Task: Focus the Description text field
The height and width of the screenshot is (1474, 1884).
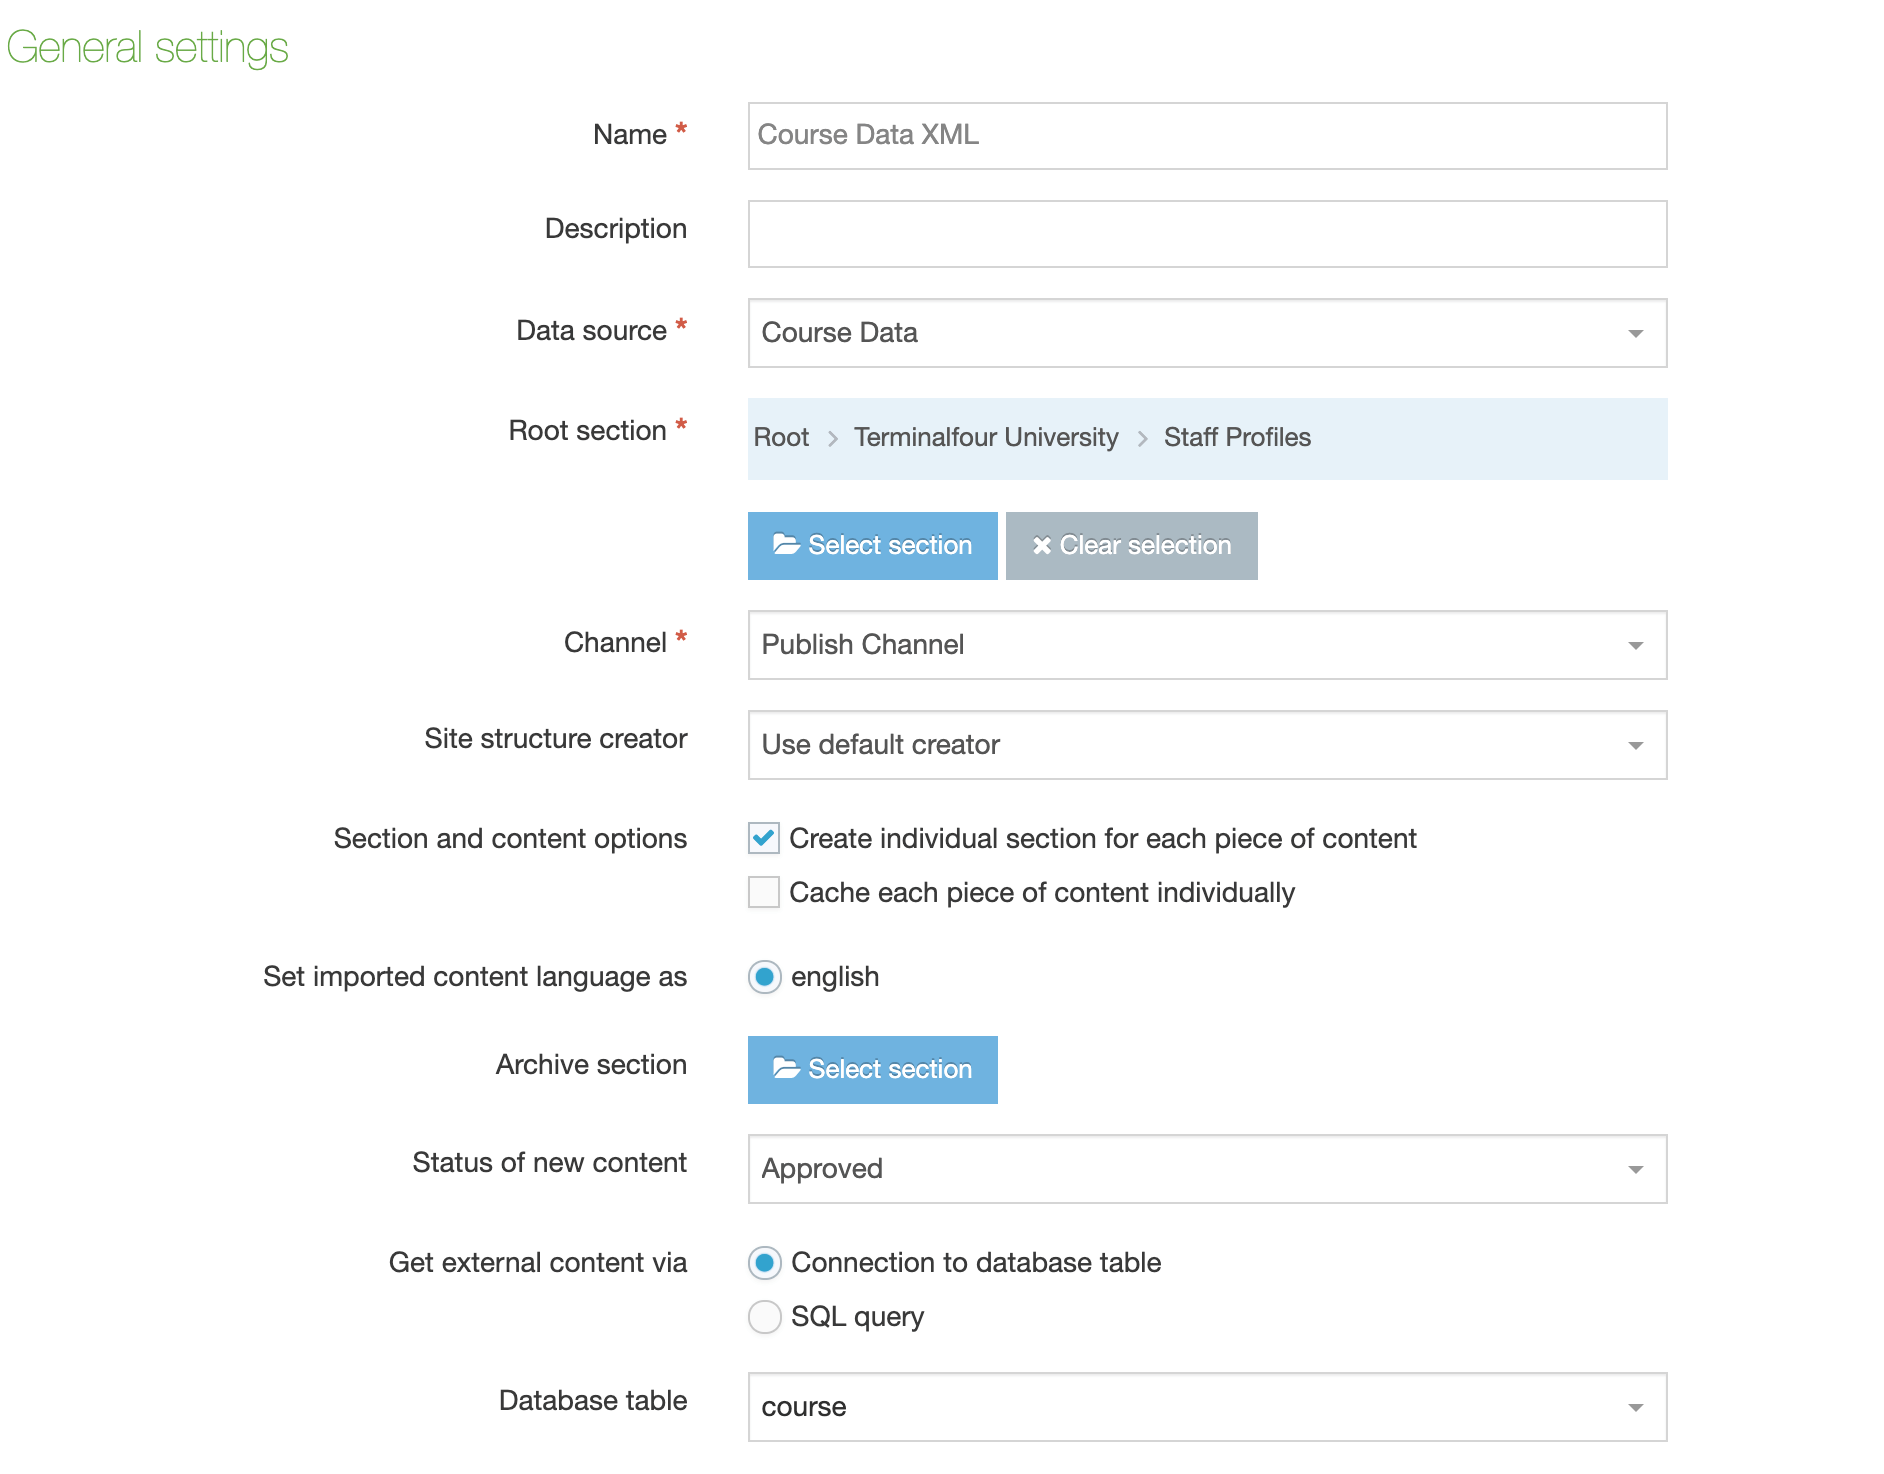Action: pos(1206,234)
